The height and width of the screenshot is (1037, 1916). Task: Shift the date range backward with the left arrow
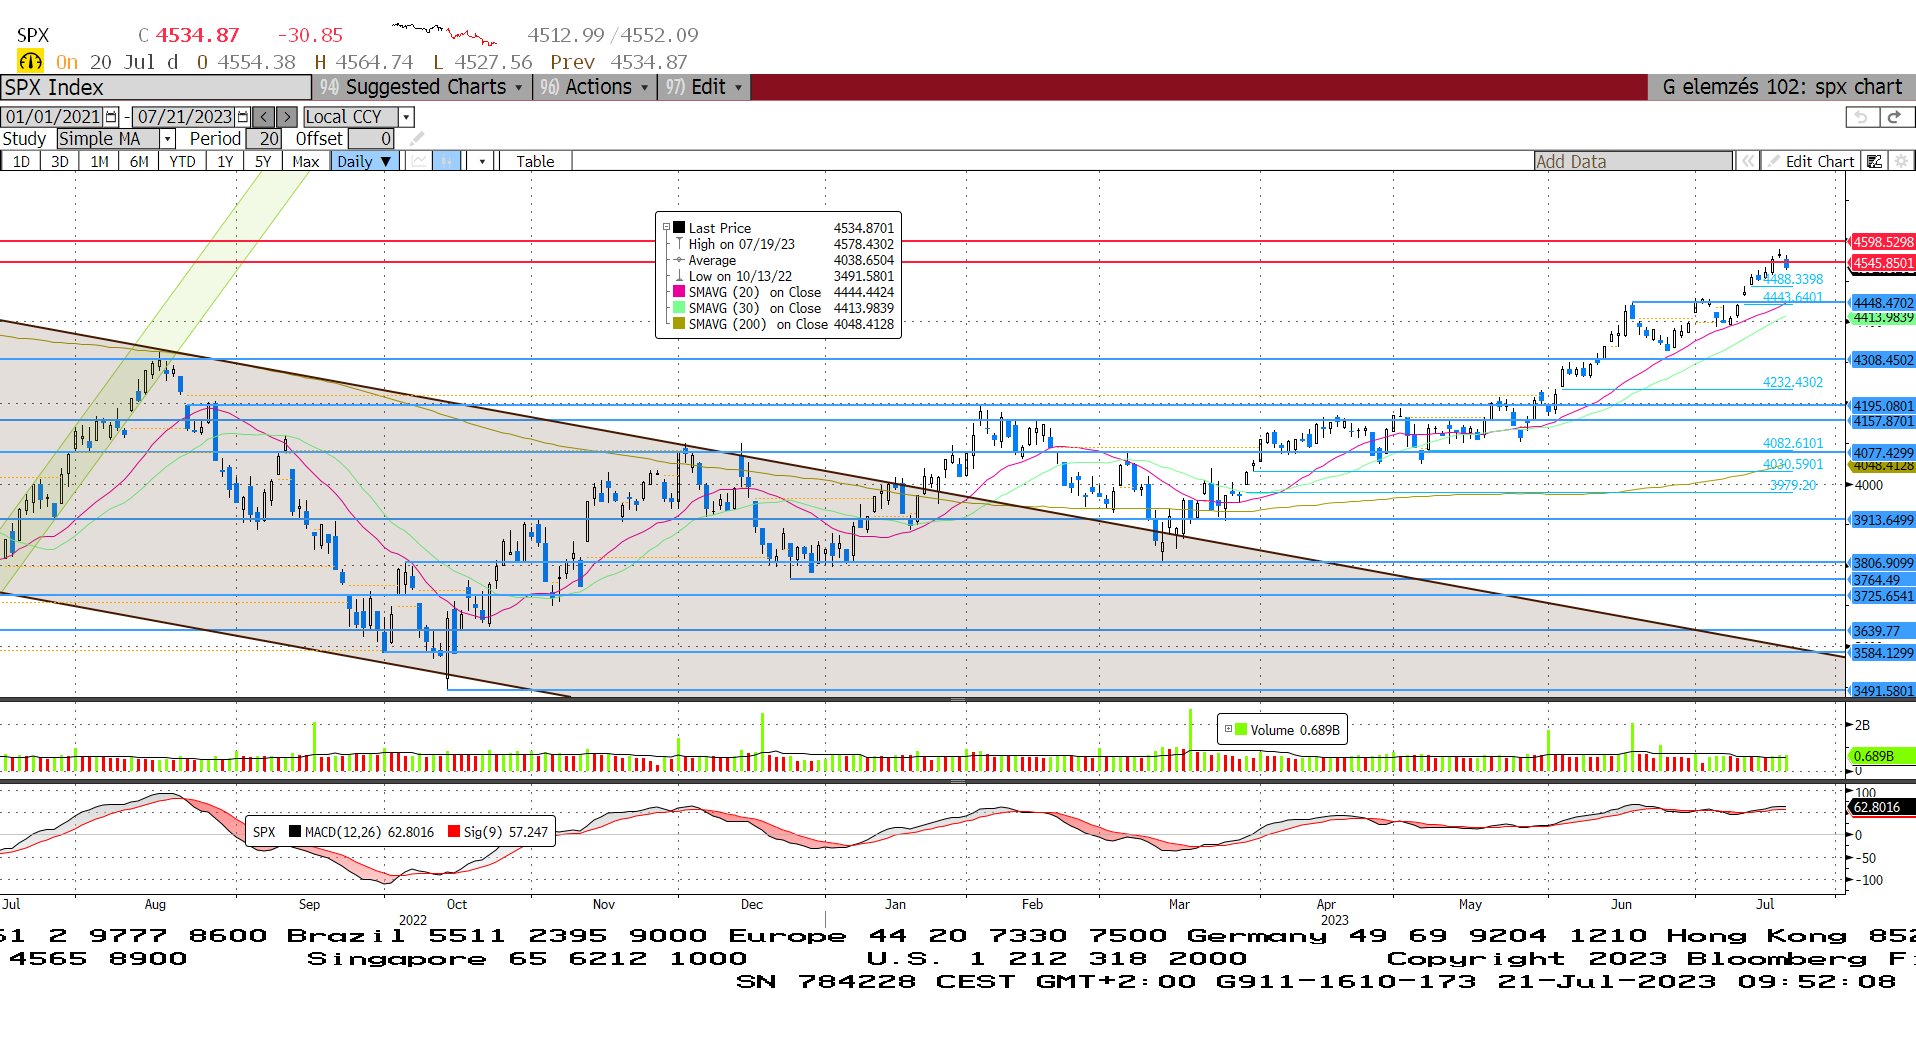pos(264,117)
